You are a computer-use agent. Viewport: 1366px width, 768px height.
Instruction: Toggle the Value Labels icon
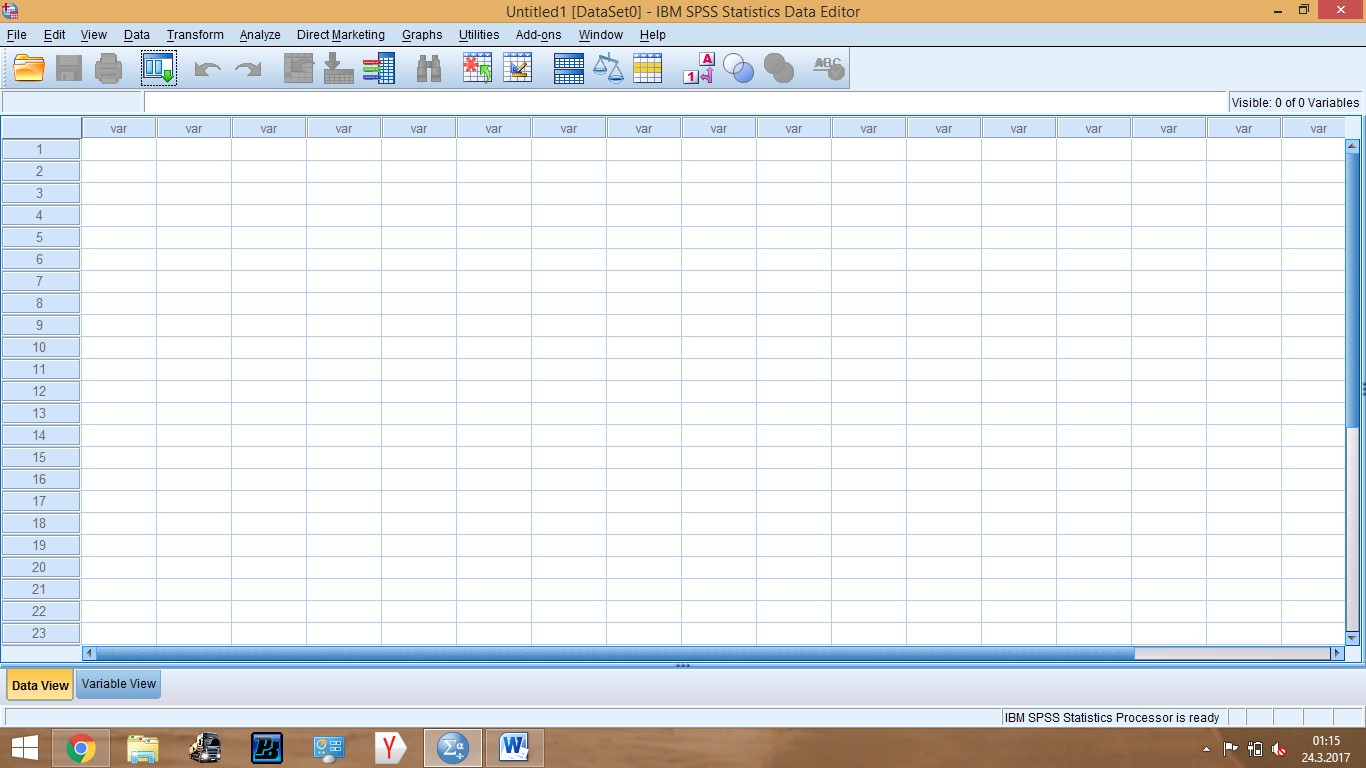tap(699, 68)
